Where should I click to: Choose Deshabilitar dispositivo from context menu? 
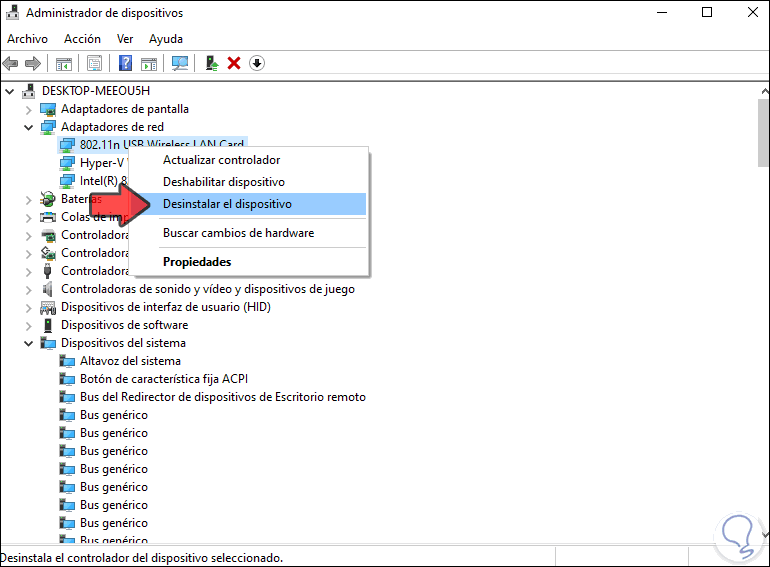[x=248, y=182]
